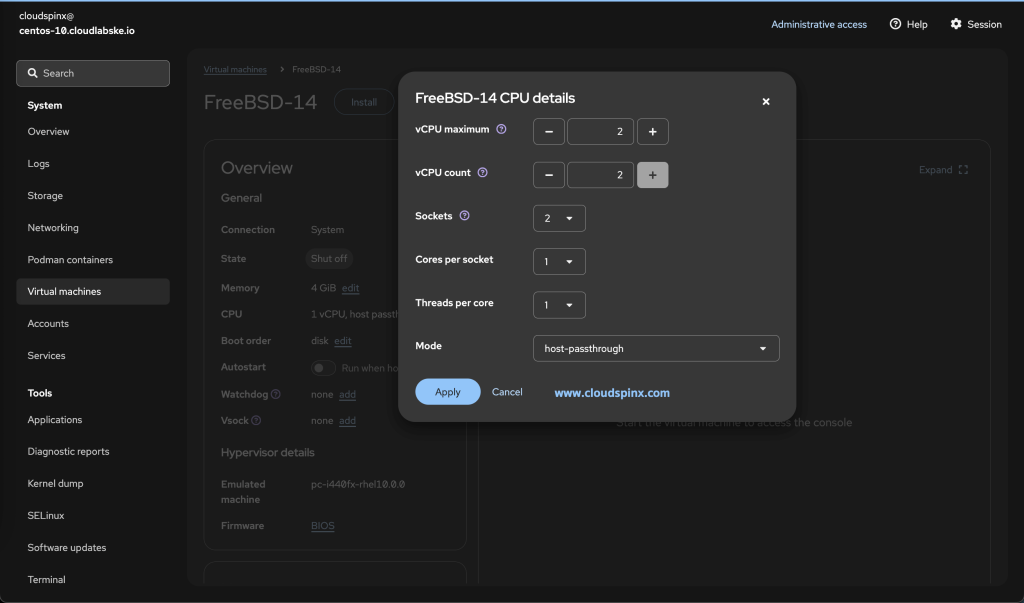
Task: Click the Search input field
Action: pos(93,73)
